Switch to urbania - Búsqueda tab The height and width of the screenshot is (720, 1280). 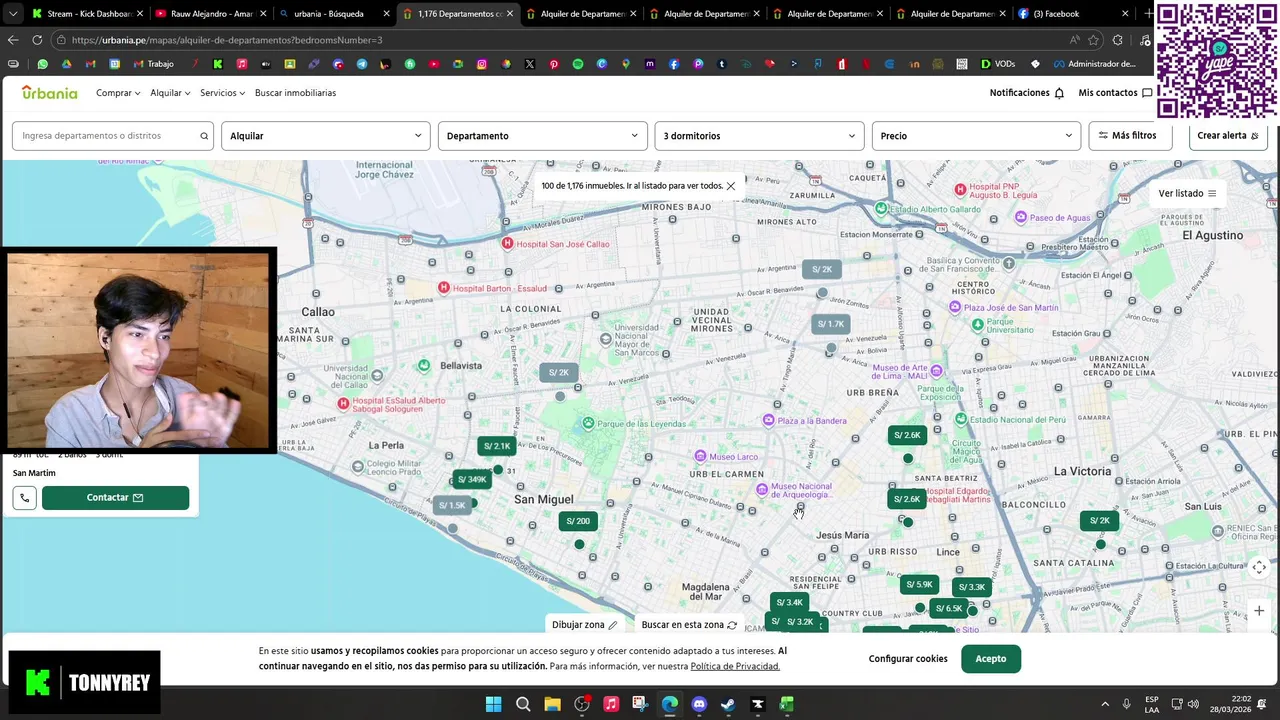pyautogui.click(x=333, y=14)
